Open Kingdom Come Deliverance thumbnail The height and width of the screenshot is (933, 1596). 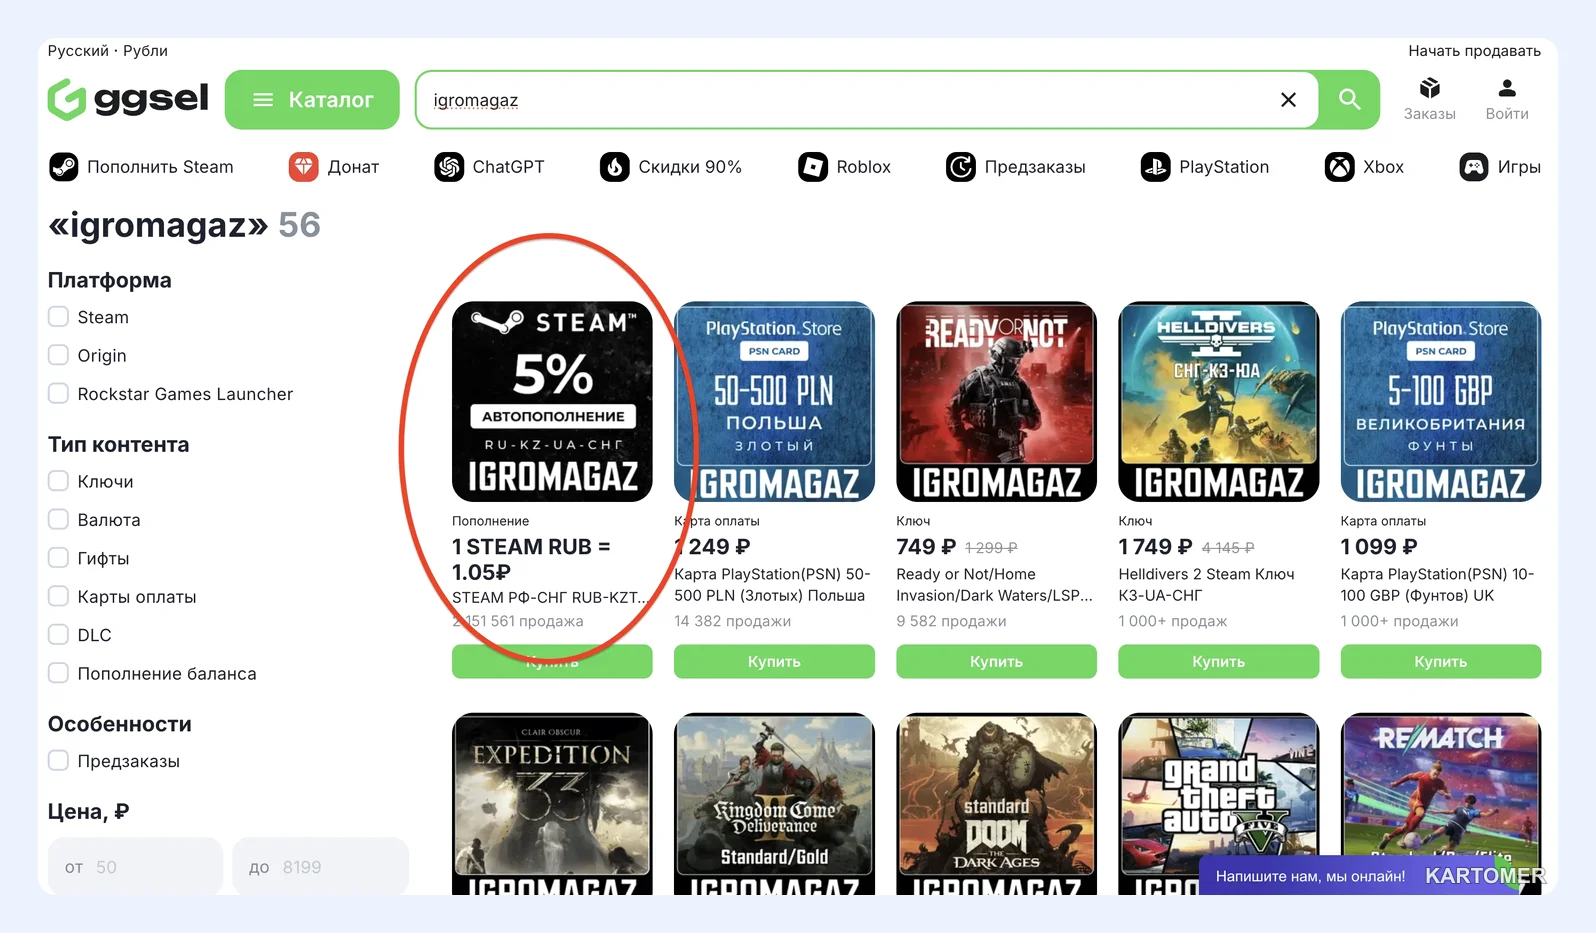pos(774,803)
